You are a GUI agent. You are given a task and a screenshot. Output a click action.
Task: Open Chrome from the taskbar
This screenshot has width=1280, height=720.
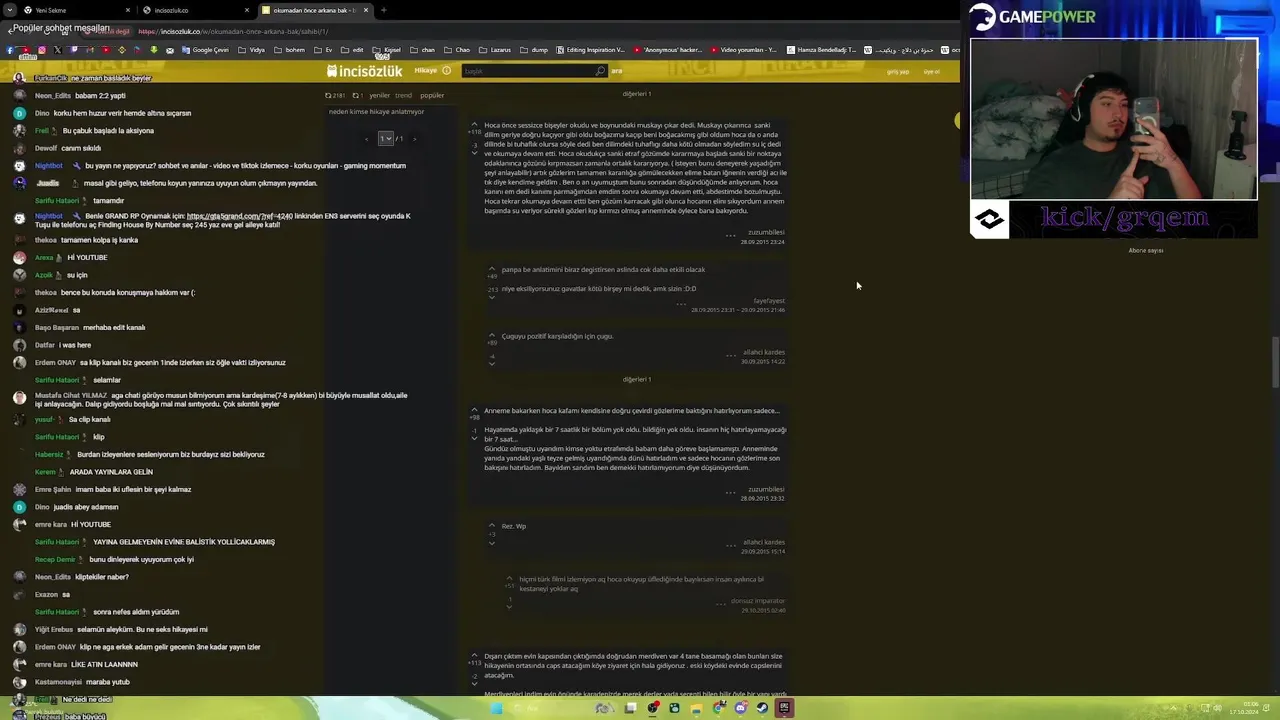[x=718, y=708]
